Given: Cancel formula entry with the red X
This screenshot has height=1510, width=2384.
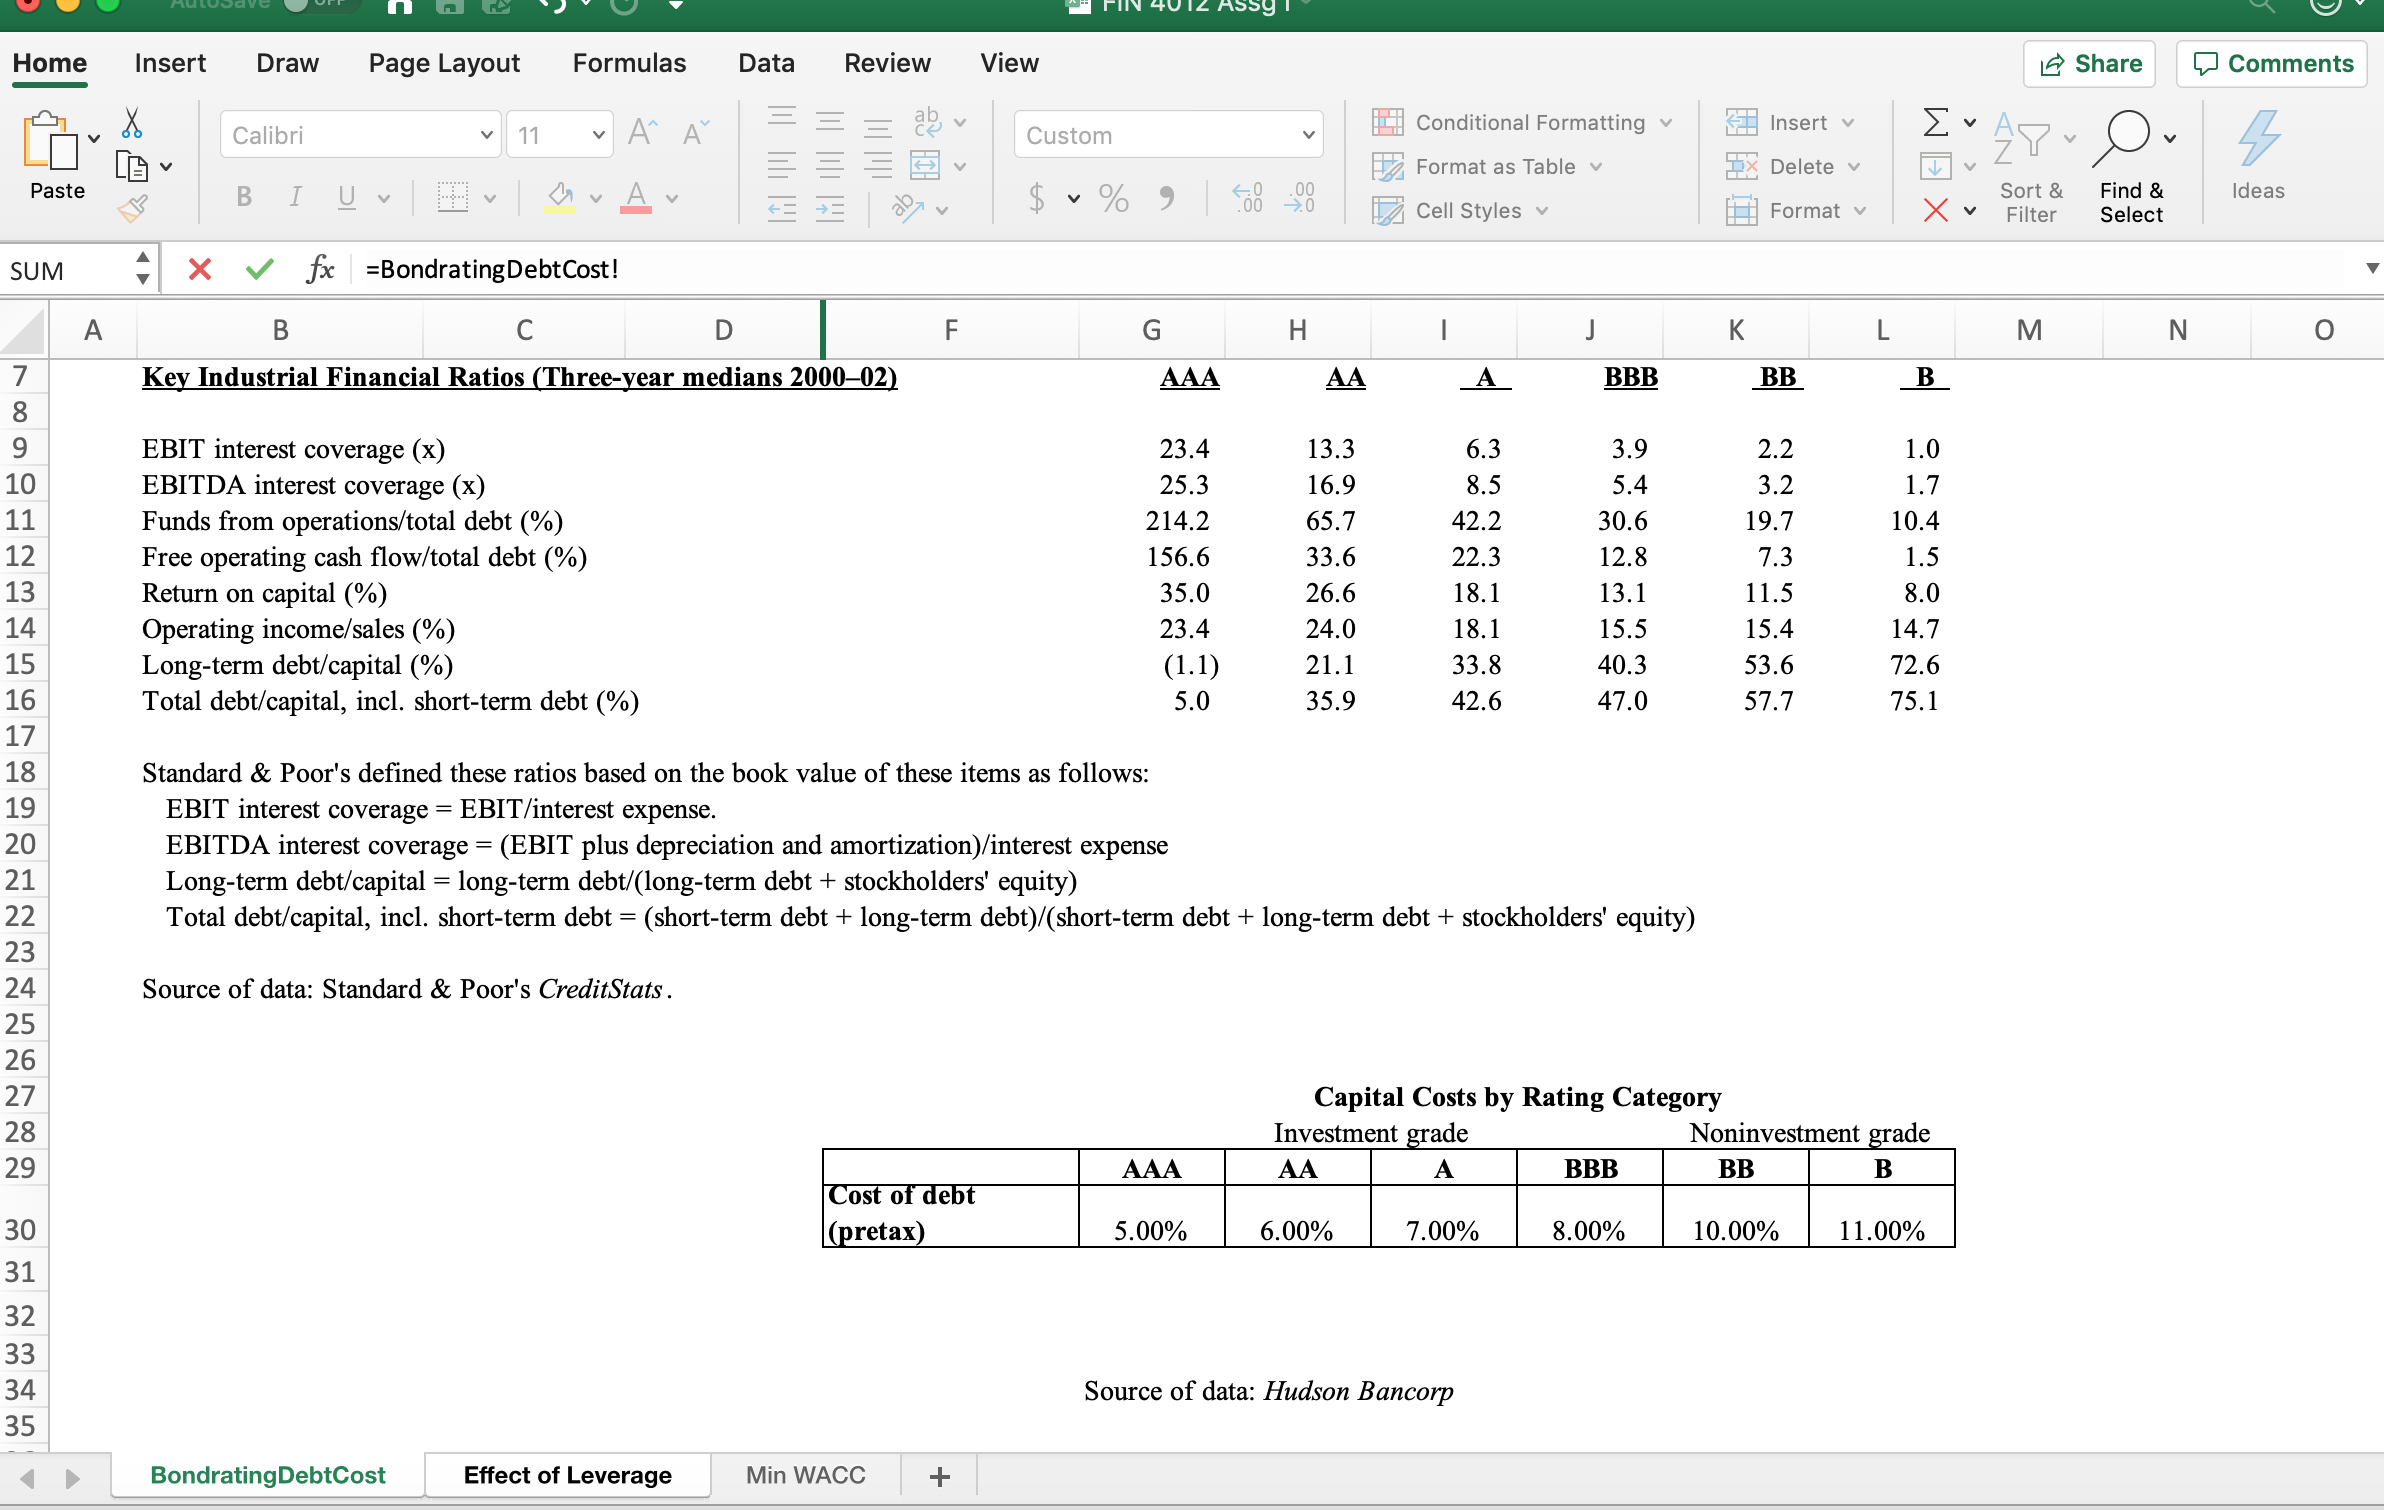Looking at the screenshot, I should click(x=199, y=268).
